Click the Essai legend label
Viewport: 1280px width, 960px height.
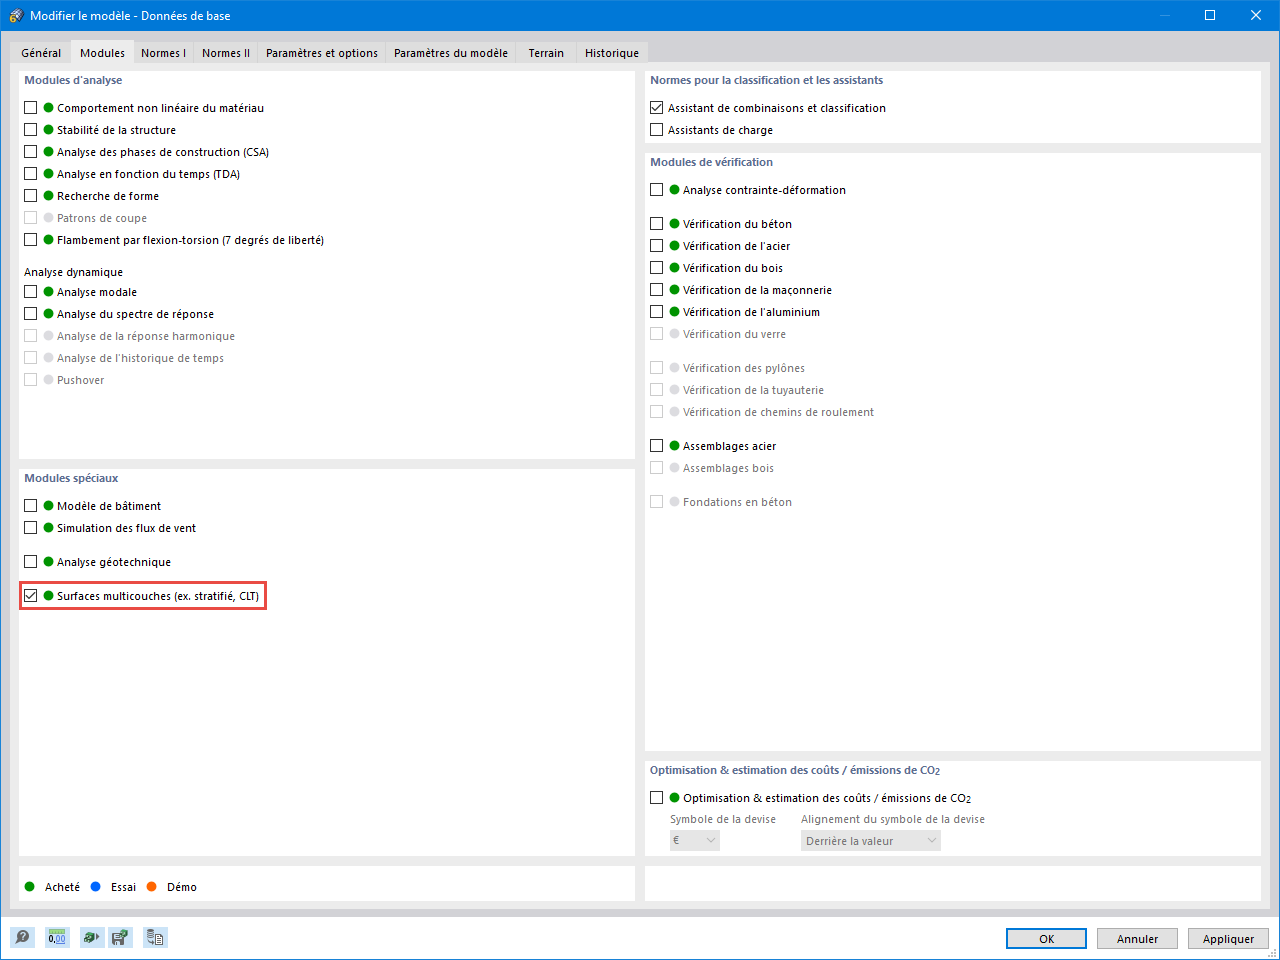(x=123, y=887)
